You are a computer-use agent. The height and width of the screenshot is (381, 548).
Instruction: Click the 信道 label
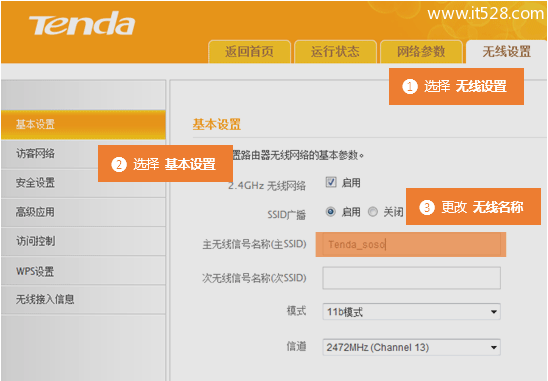[x=296, y=346]
